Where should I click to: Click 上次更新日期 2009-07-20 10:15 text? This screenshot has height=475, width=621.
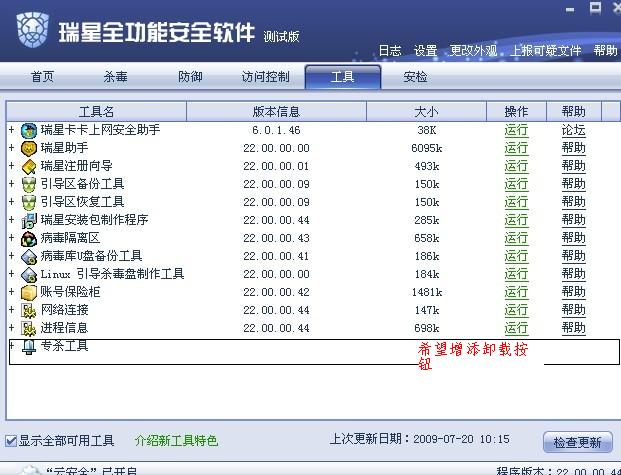pos(419,439)
